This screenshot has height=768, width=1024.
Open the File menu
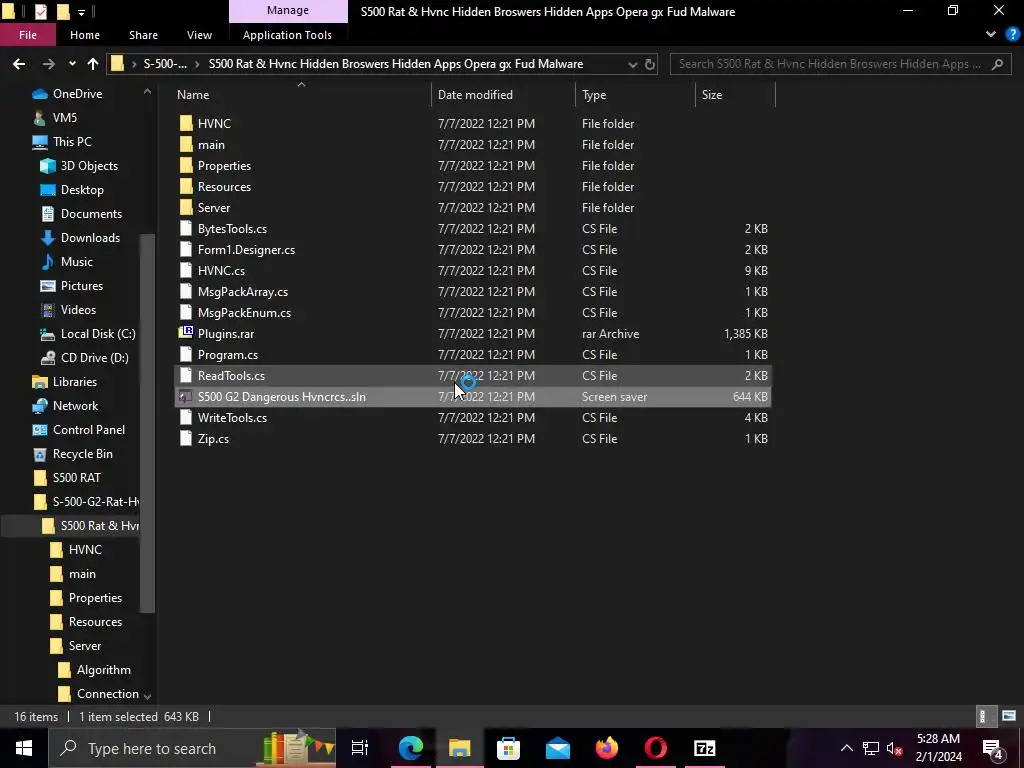28,35
